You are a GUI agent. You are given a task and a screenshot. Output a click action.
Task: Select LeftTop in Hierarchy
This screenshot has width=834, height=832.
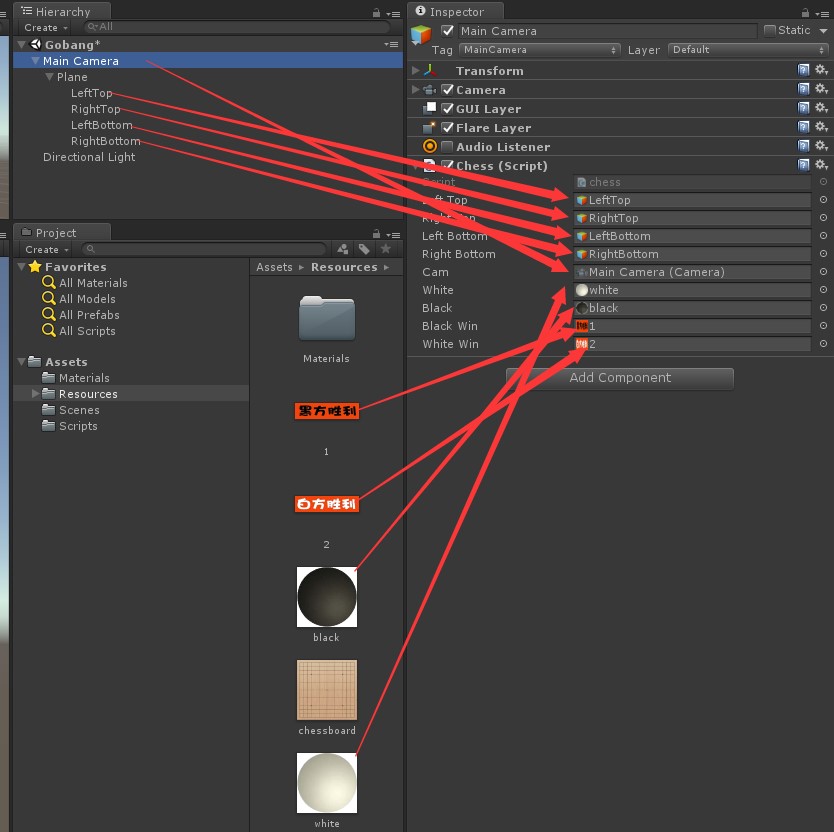pyautogui.click(x=91, y=93)
